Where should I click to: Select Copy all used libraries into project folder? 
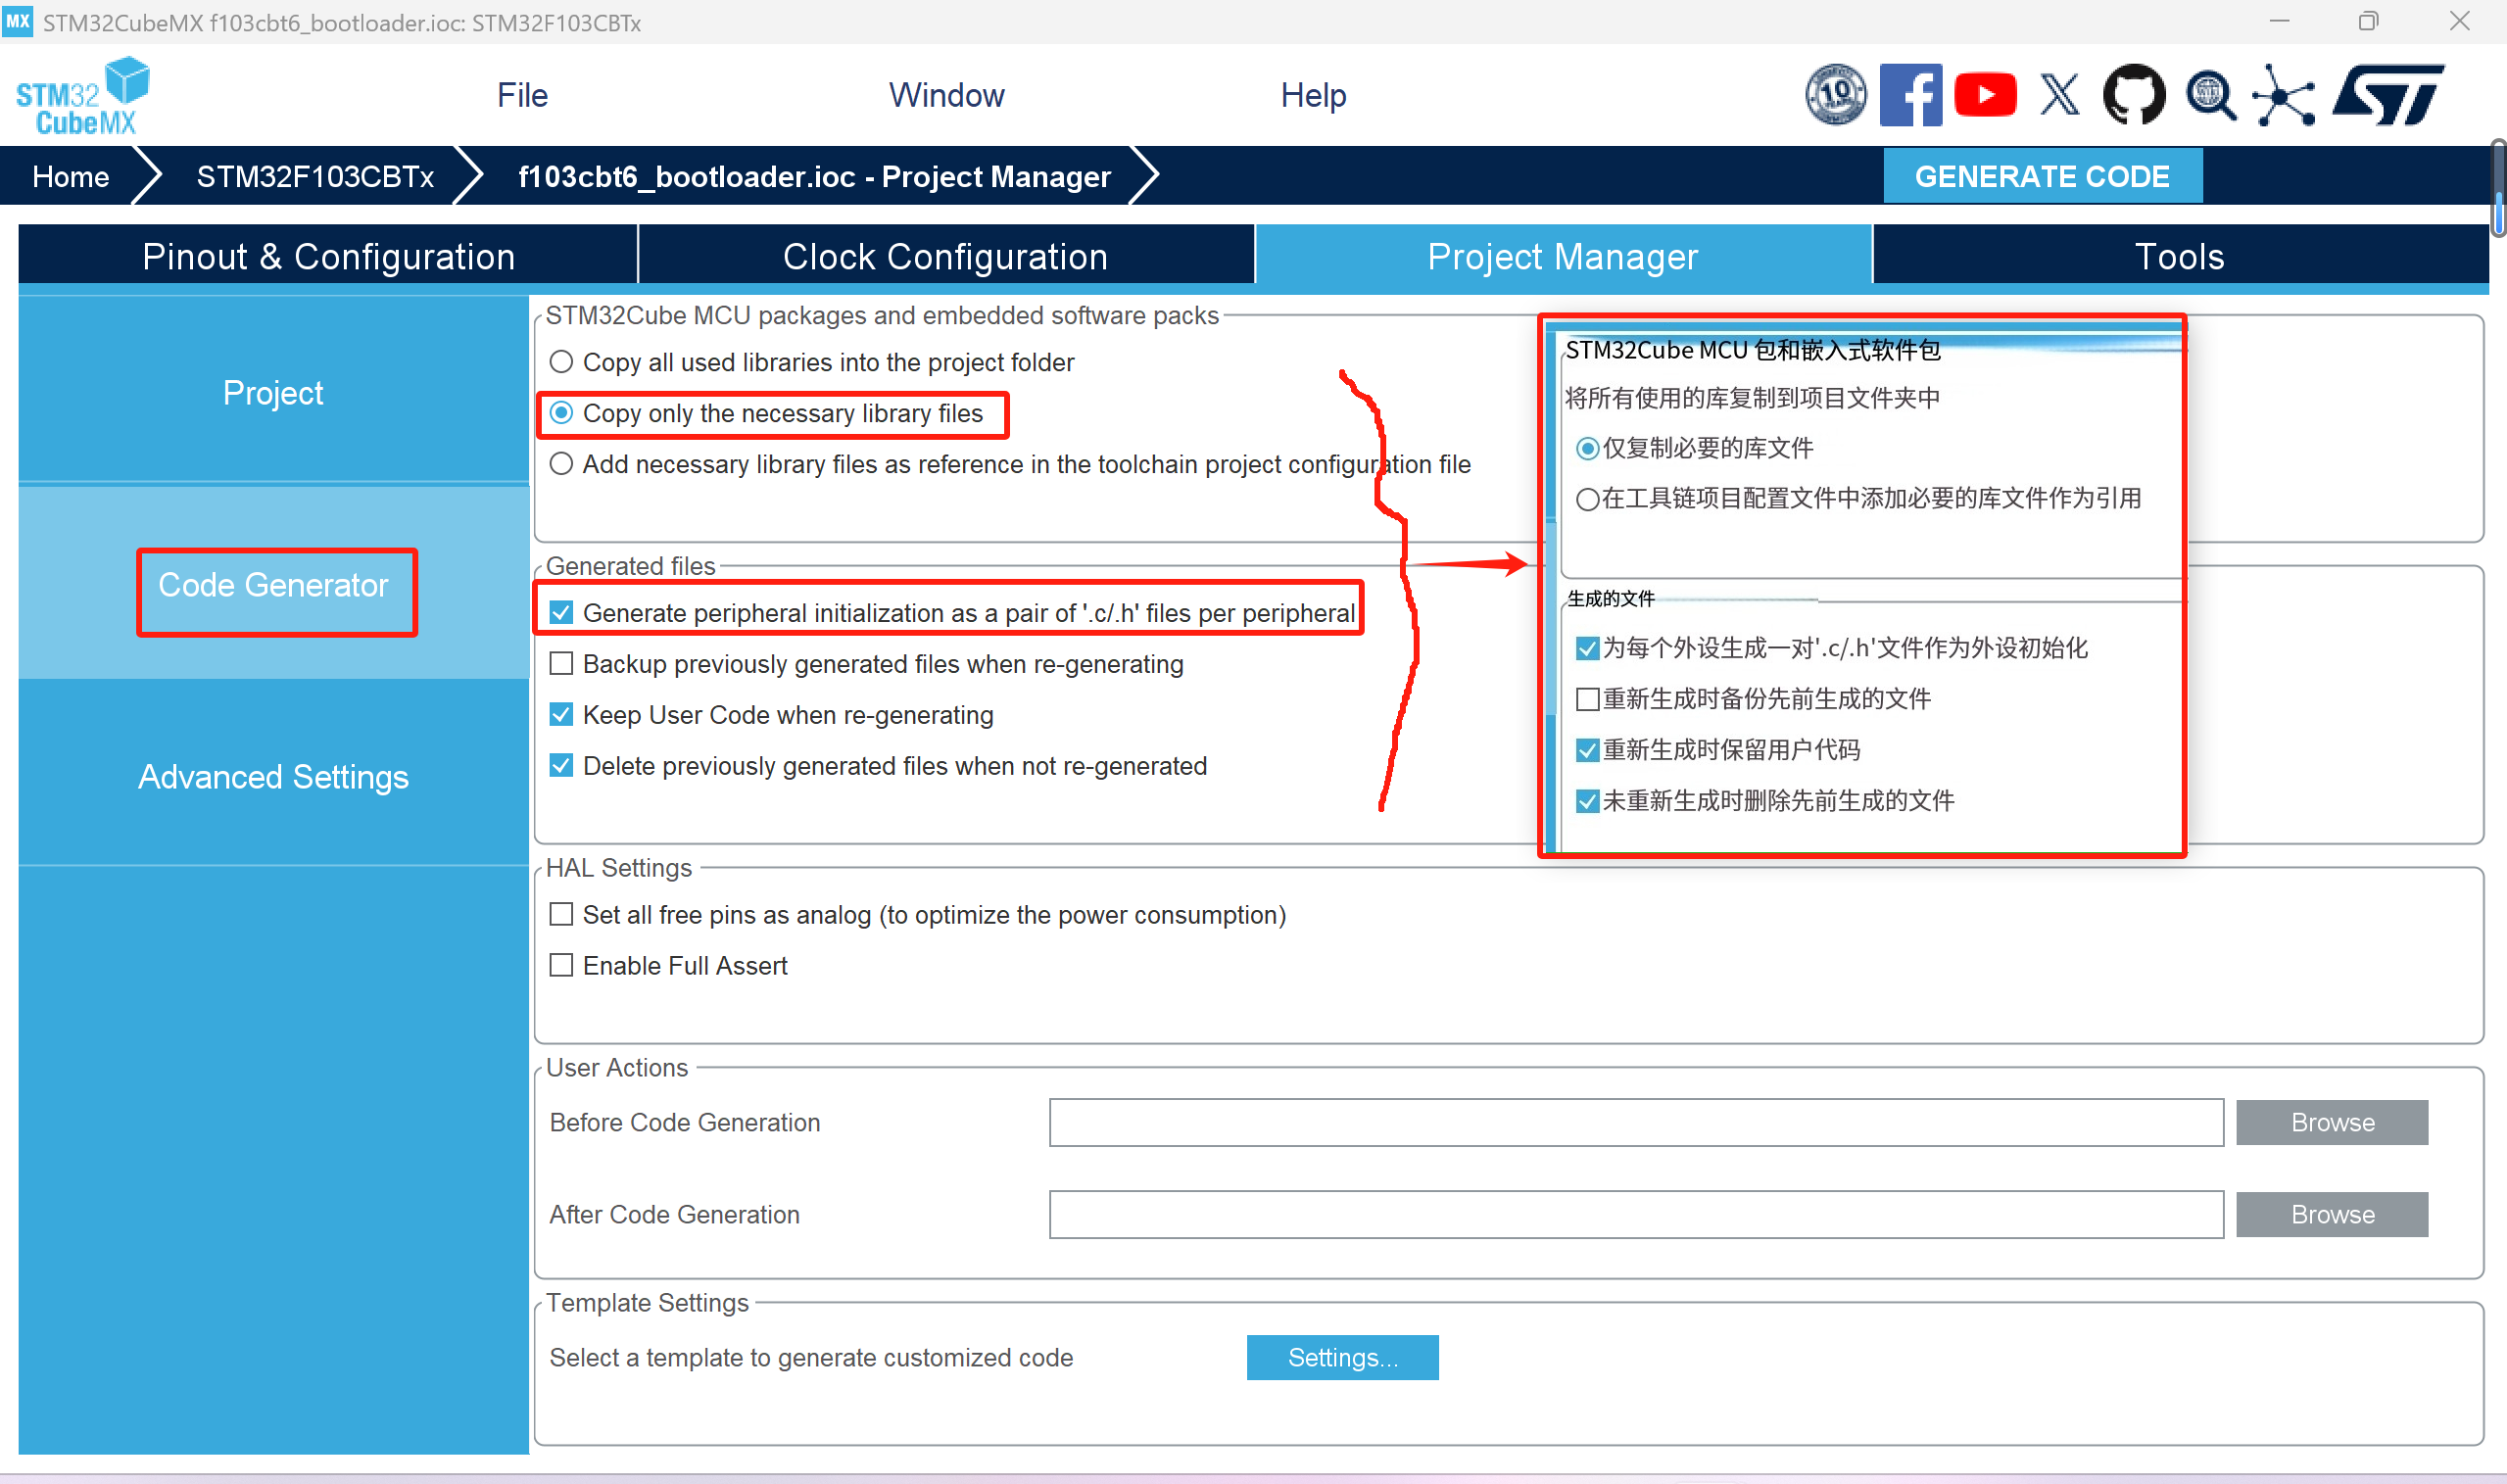(561, 362)
